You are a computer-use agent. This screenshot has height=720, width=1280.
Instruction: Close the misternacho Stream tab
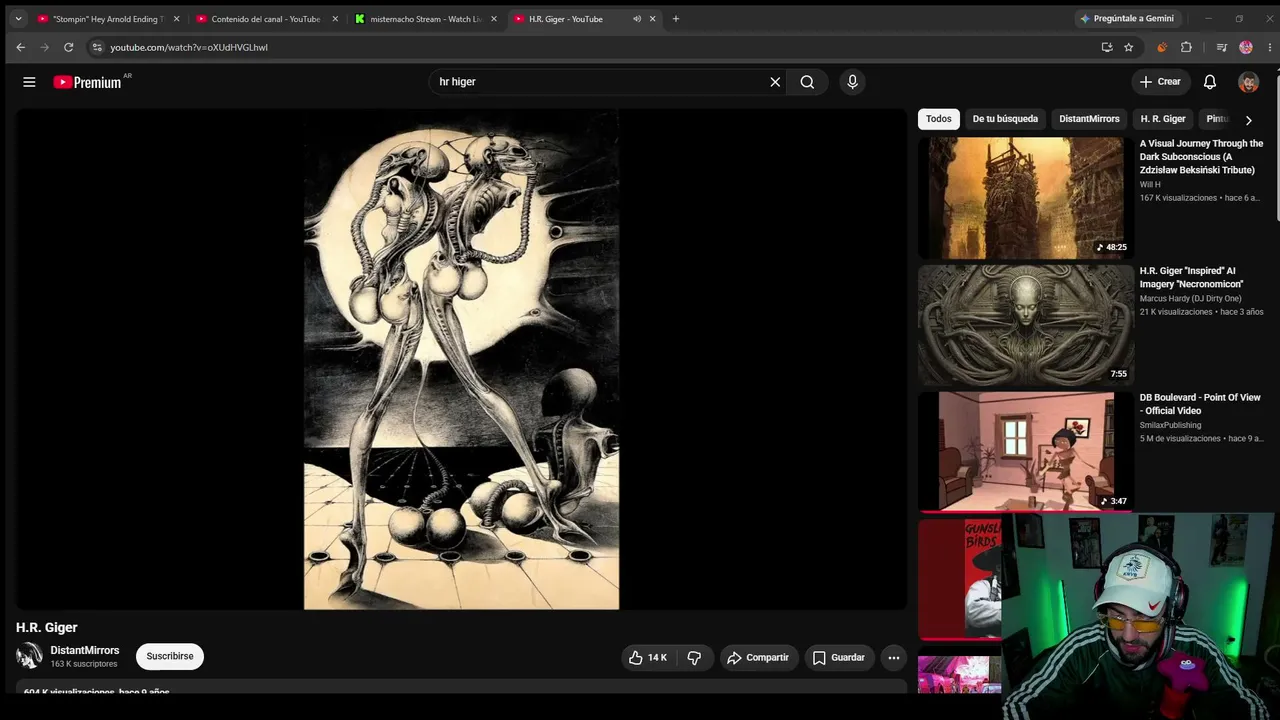point(494,19)
